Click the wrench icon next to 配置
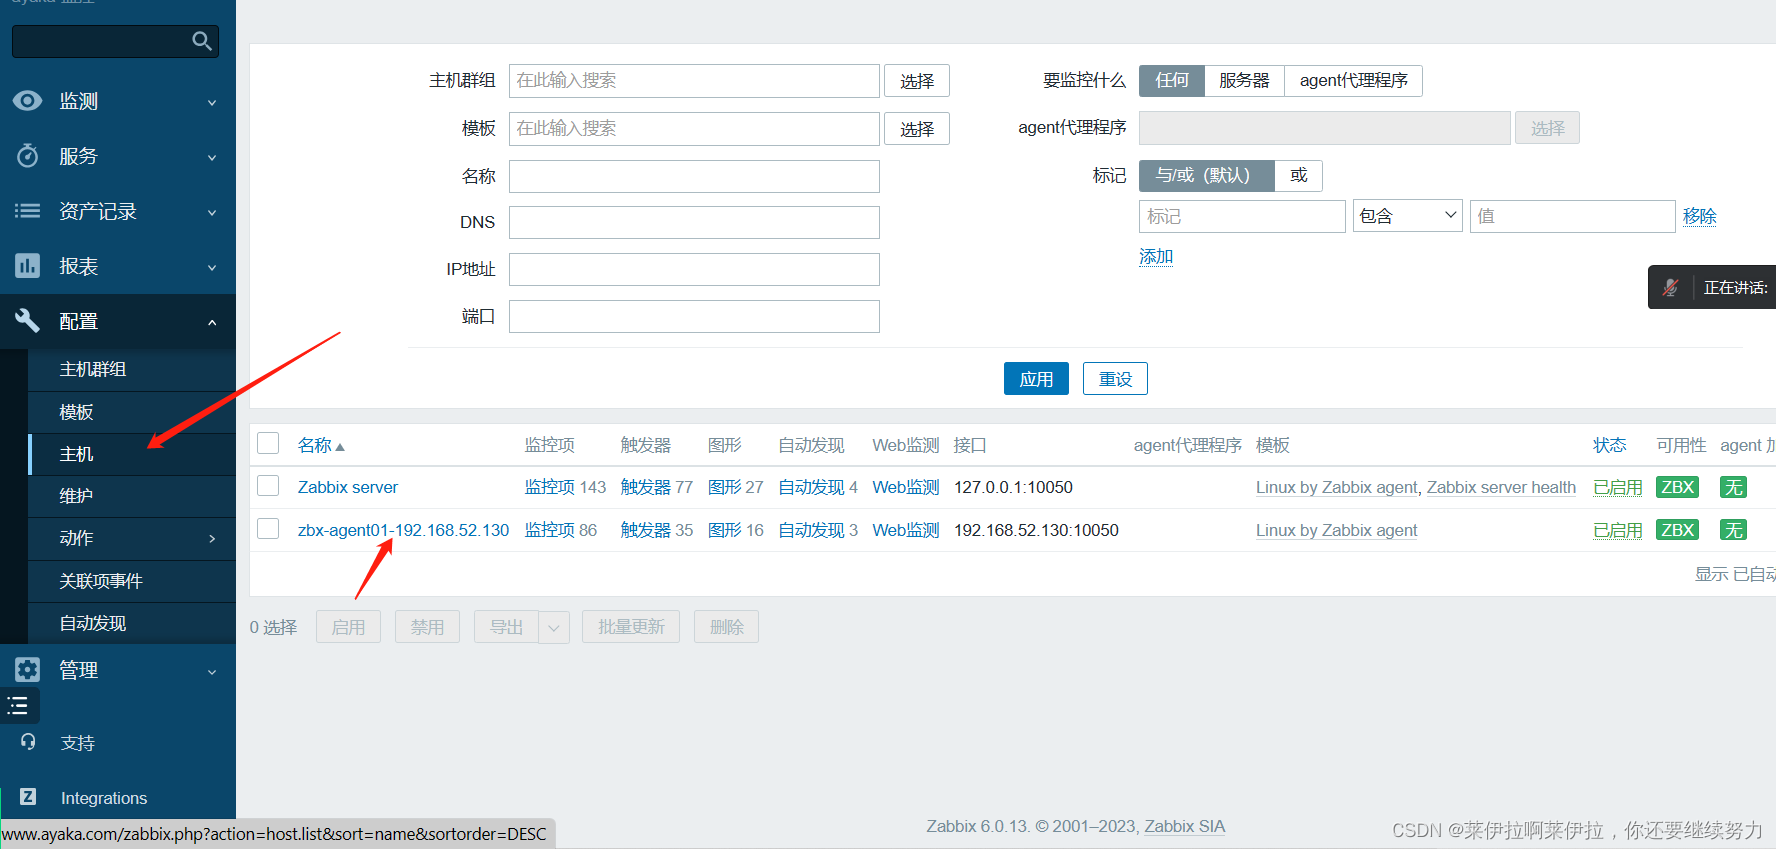 coord(27,320)
